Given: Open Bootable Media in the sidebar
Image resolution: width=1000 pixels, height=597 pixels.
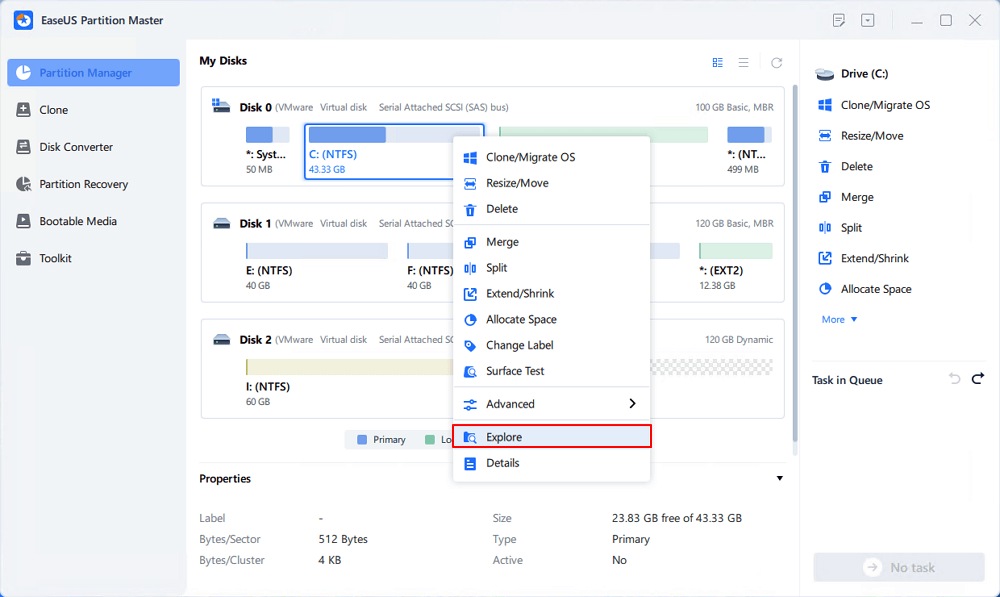Looking at the screenshot, I should pos(78,221).
